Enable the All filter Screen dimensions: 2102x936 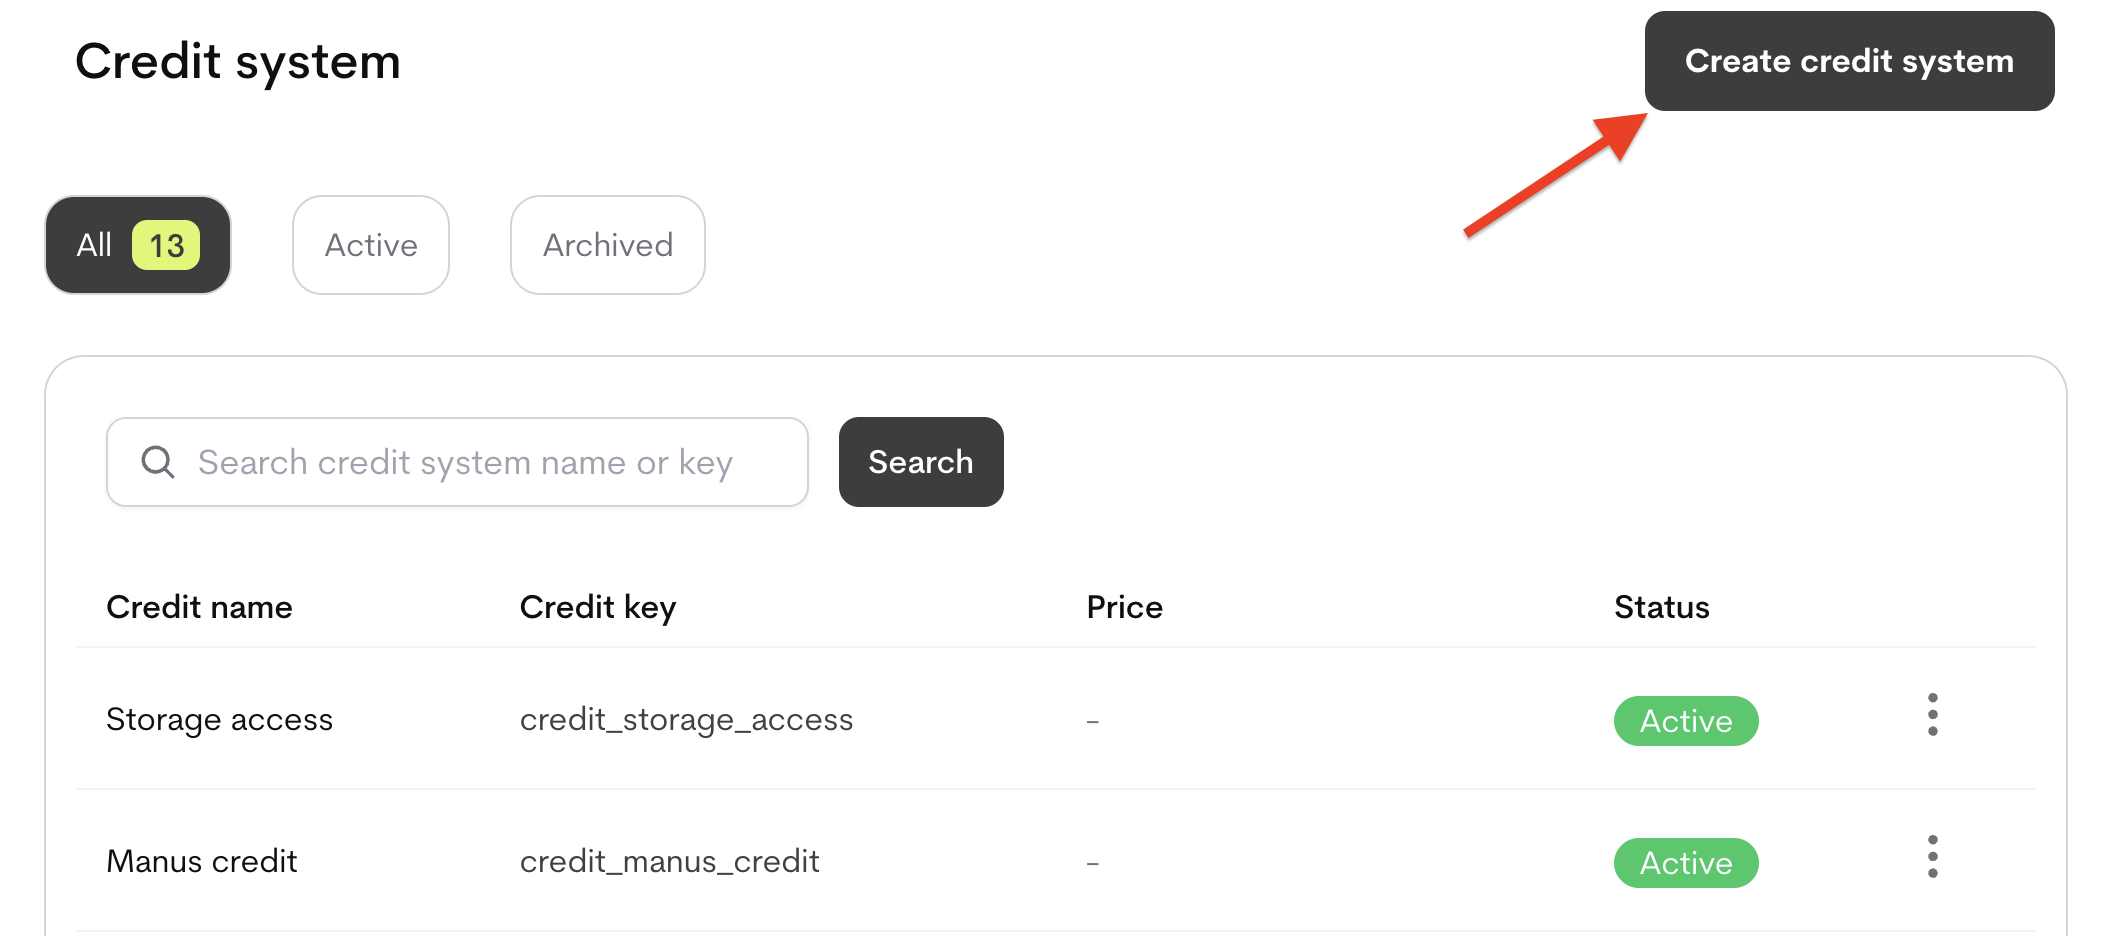(x=137, y=244)
